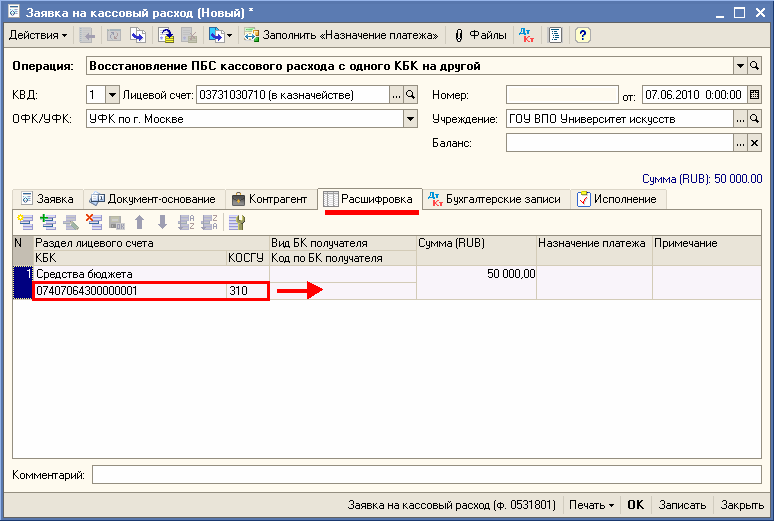Screen dimensions: 774x521
Task: Click Заполнить «Назначение платежа» button
Action: [341, 36]
